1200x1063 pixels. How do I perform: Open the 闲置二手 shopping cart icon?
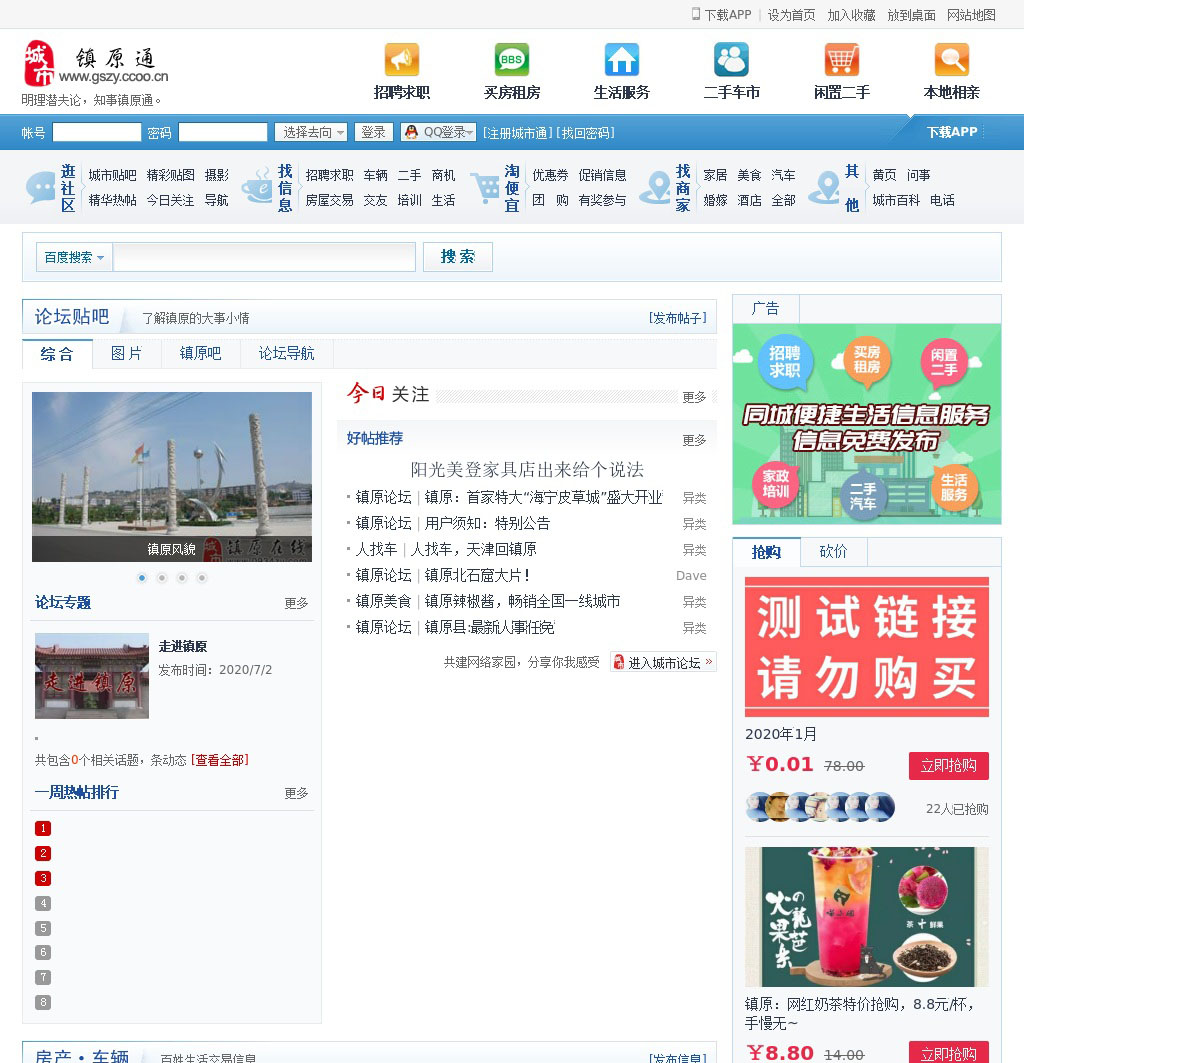pyautogui.click(x=842, y=60)
